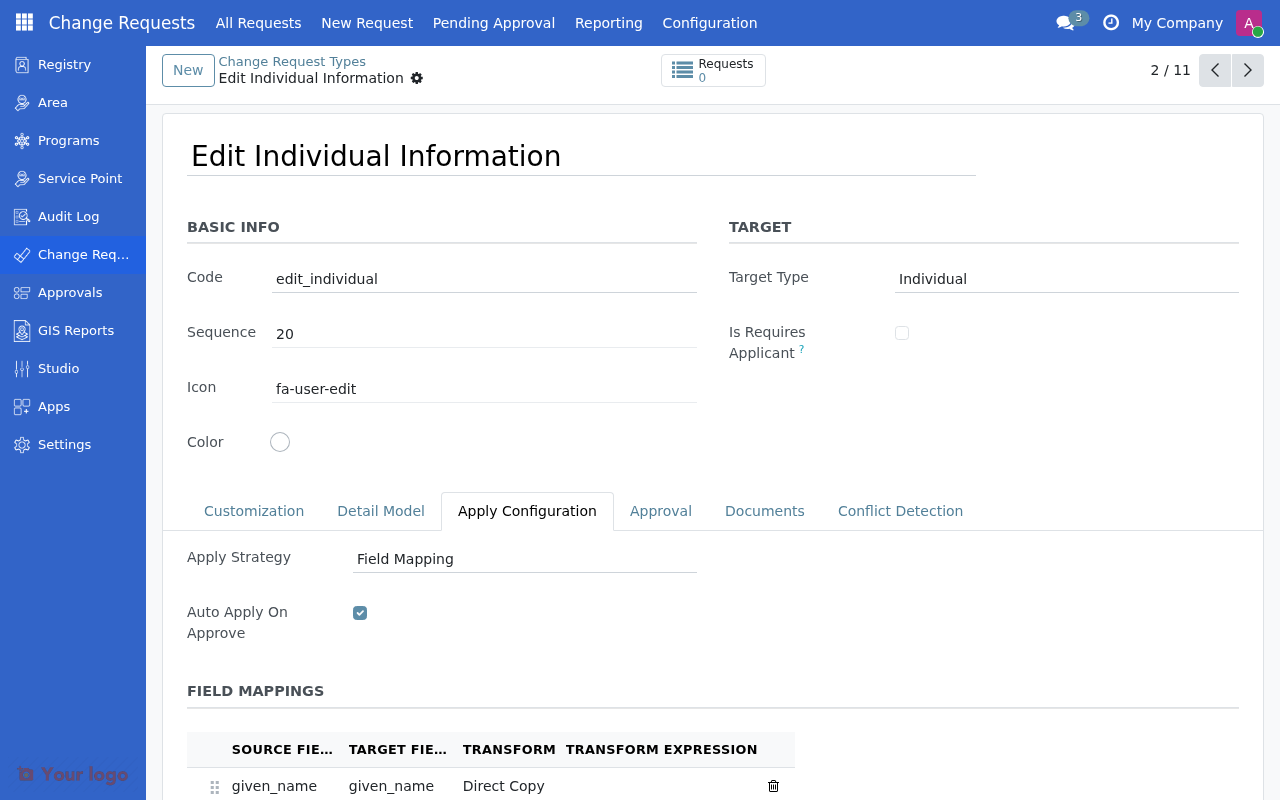This screenshot has height=800, width=1280.
Task: Switch to the Conflict Detection tab
Action: (x=900, y=511)
